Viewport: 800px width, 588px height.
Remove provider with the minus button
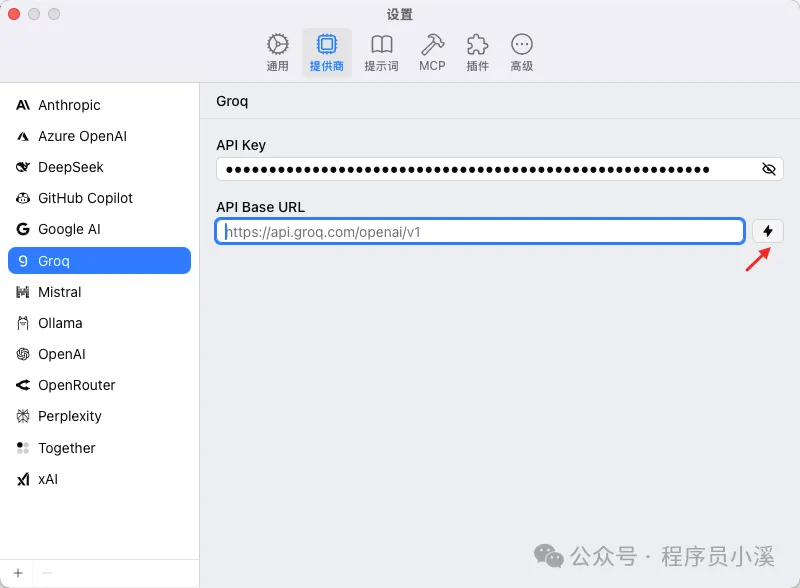coord(47,573)
